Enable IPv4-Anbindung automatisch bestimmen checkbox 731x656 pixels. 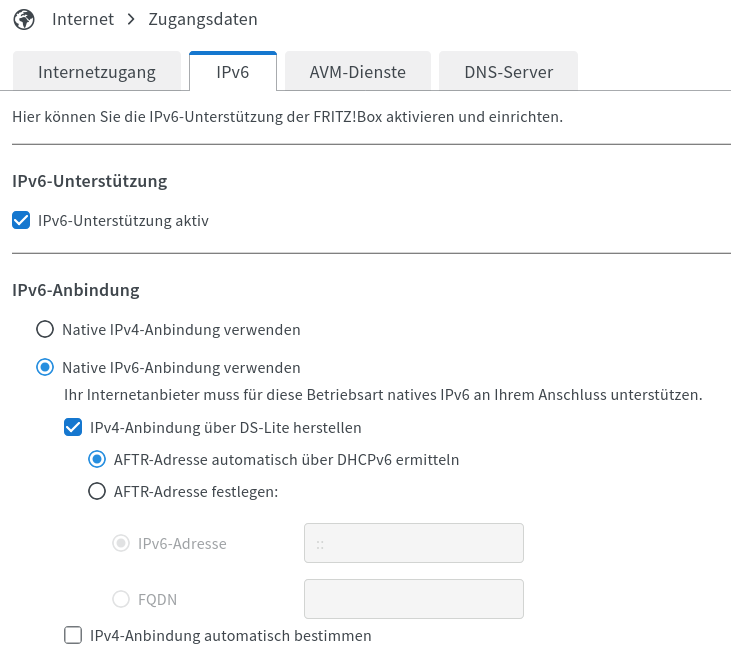pyautogui.click(x=73, y=635)
